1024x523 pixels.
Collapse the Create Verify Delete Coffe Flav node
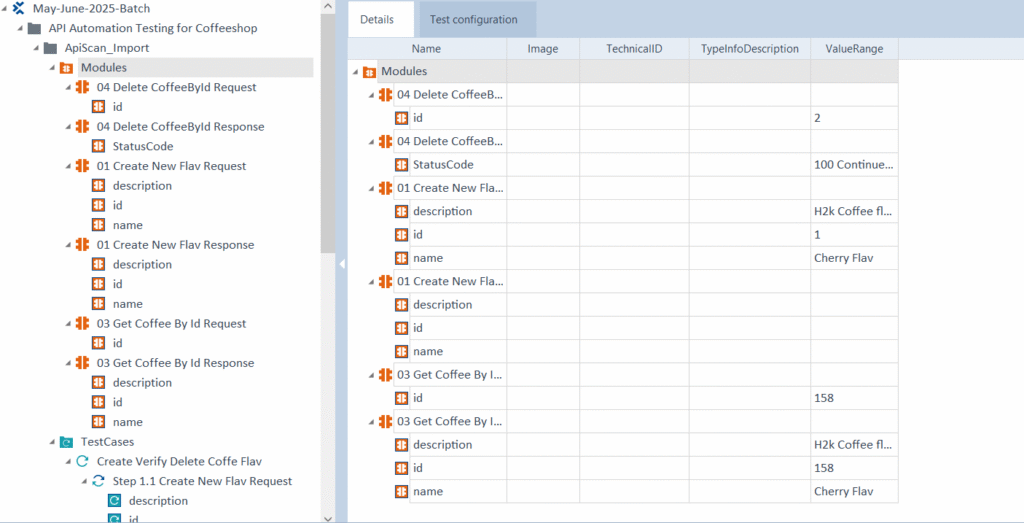tap(69, 462)
